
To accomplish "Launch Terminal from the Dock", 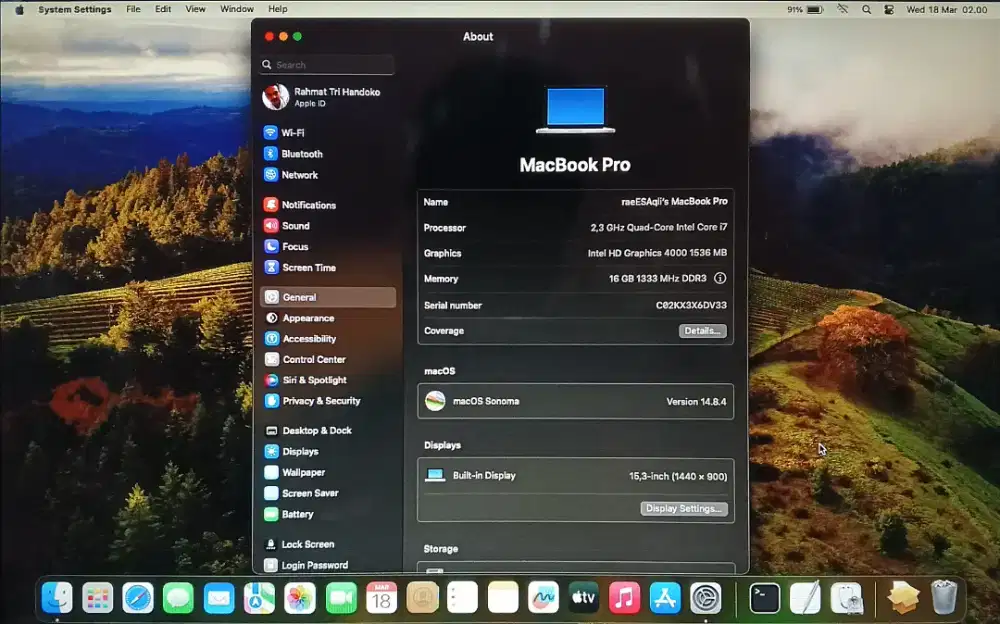I will 764,598.
